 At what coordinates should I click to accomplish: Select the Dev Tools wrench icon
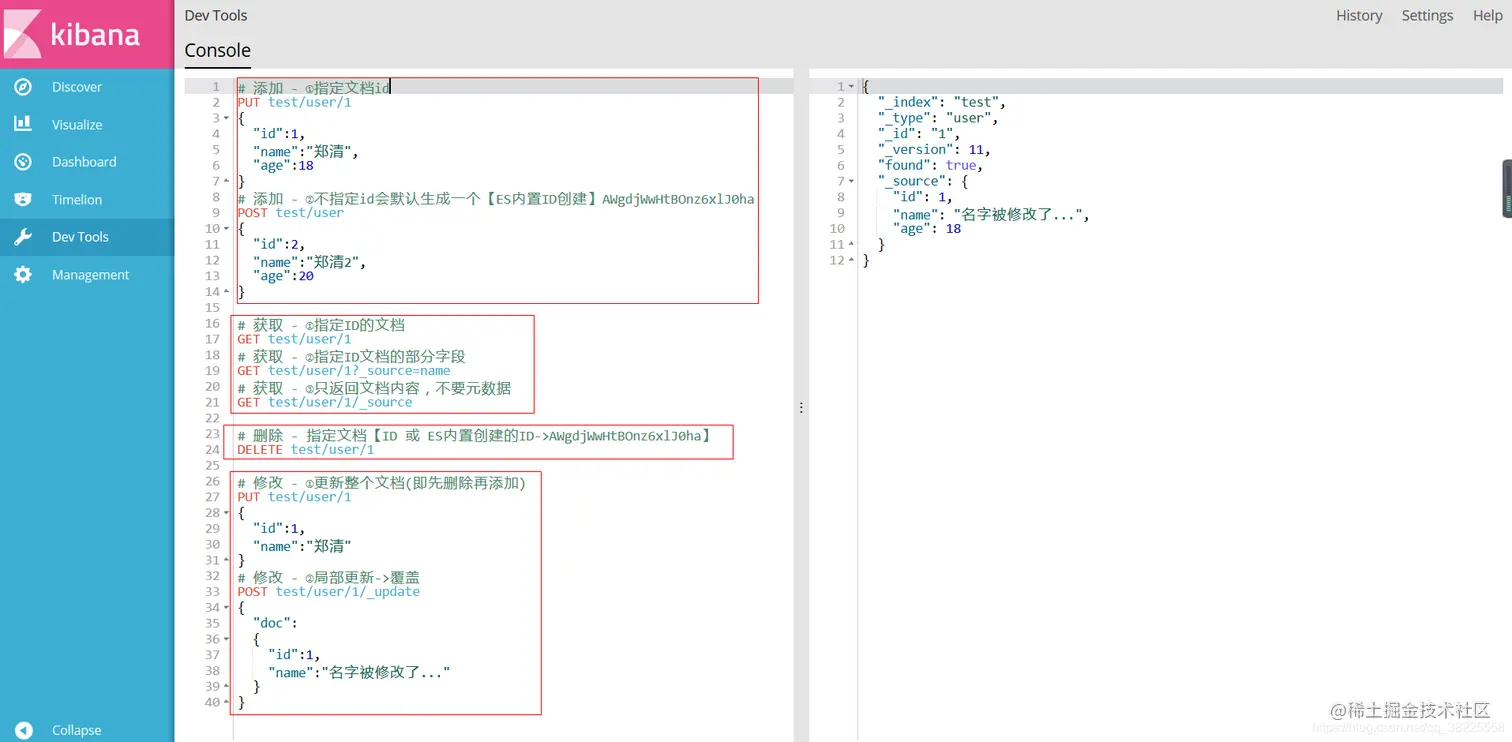[23, 237]
